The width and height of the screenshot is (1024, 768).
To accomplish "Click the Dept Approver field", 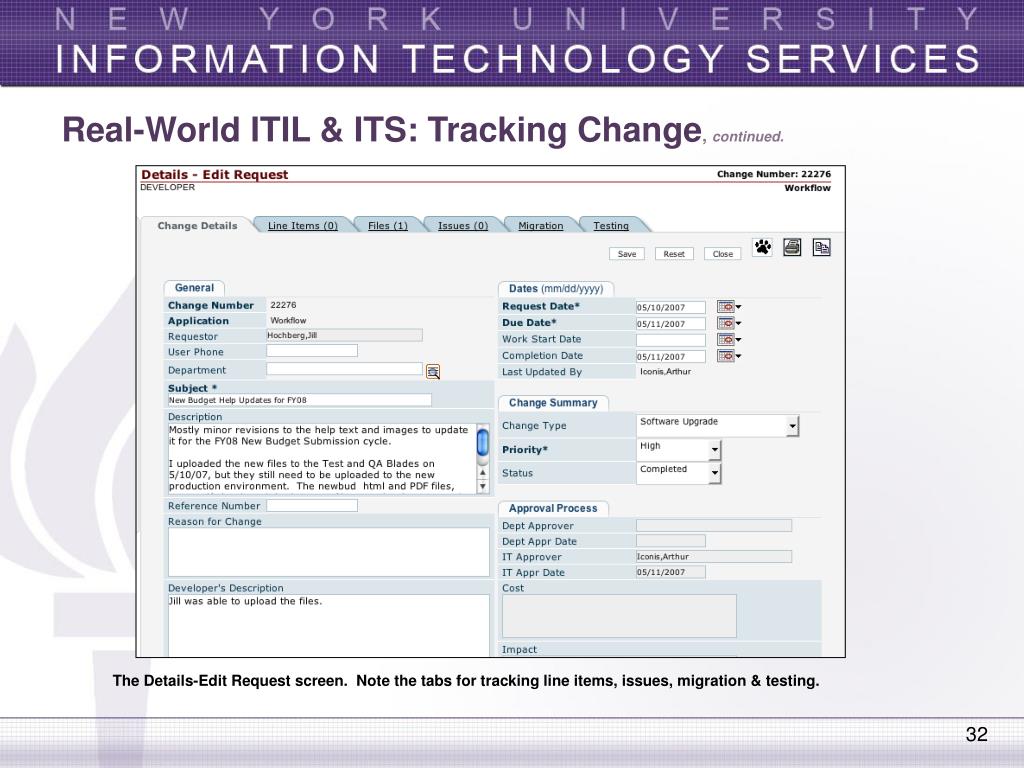I will tap(714, 525).
